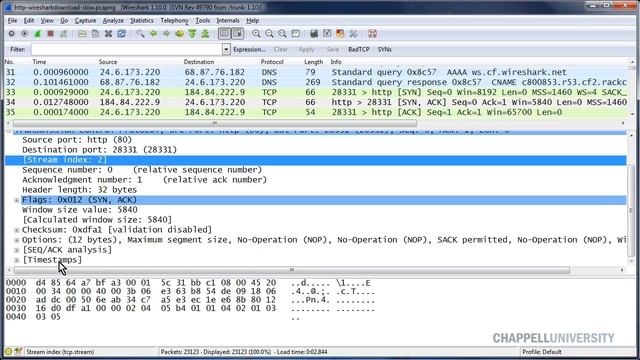Stop the running capture (red square)

pyautogui.click(x=50, y=34)
